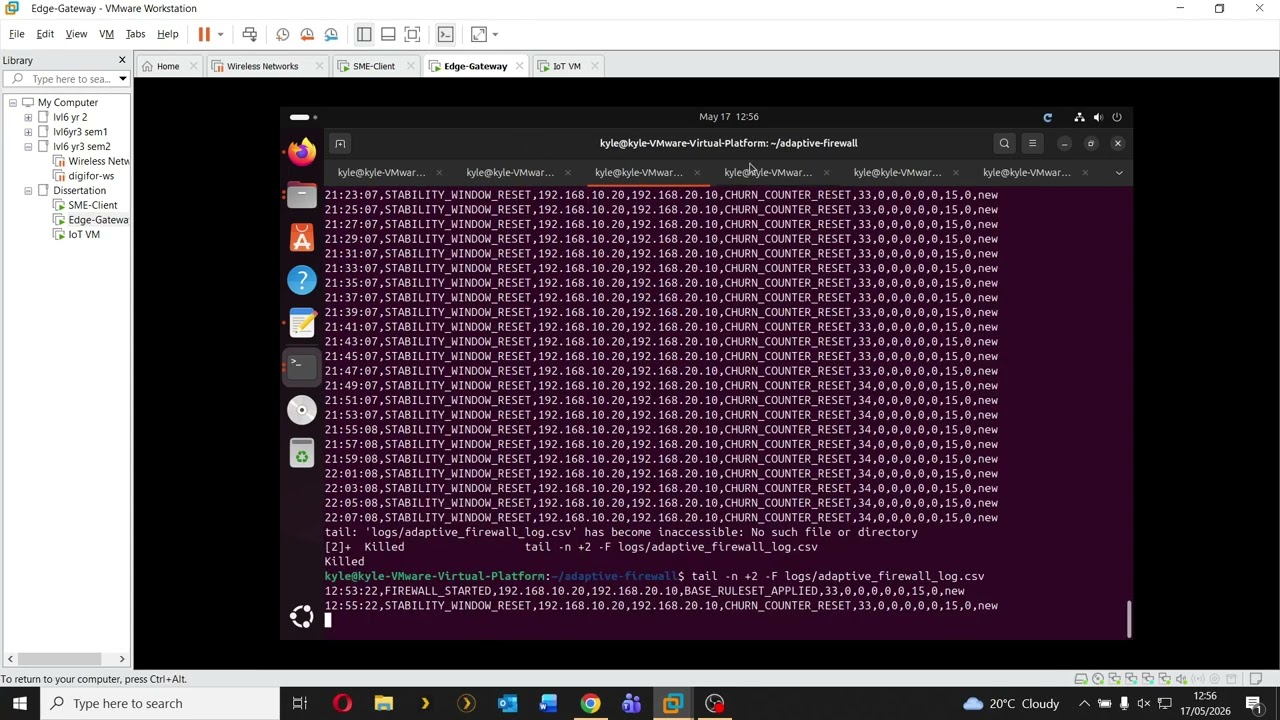This screenshot has height=720, width=1280.
Task: Open the Ubuntu Activities overview
Action: click(302, 117)
